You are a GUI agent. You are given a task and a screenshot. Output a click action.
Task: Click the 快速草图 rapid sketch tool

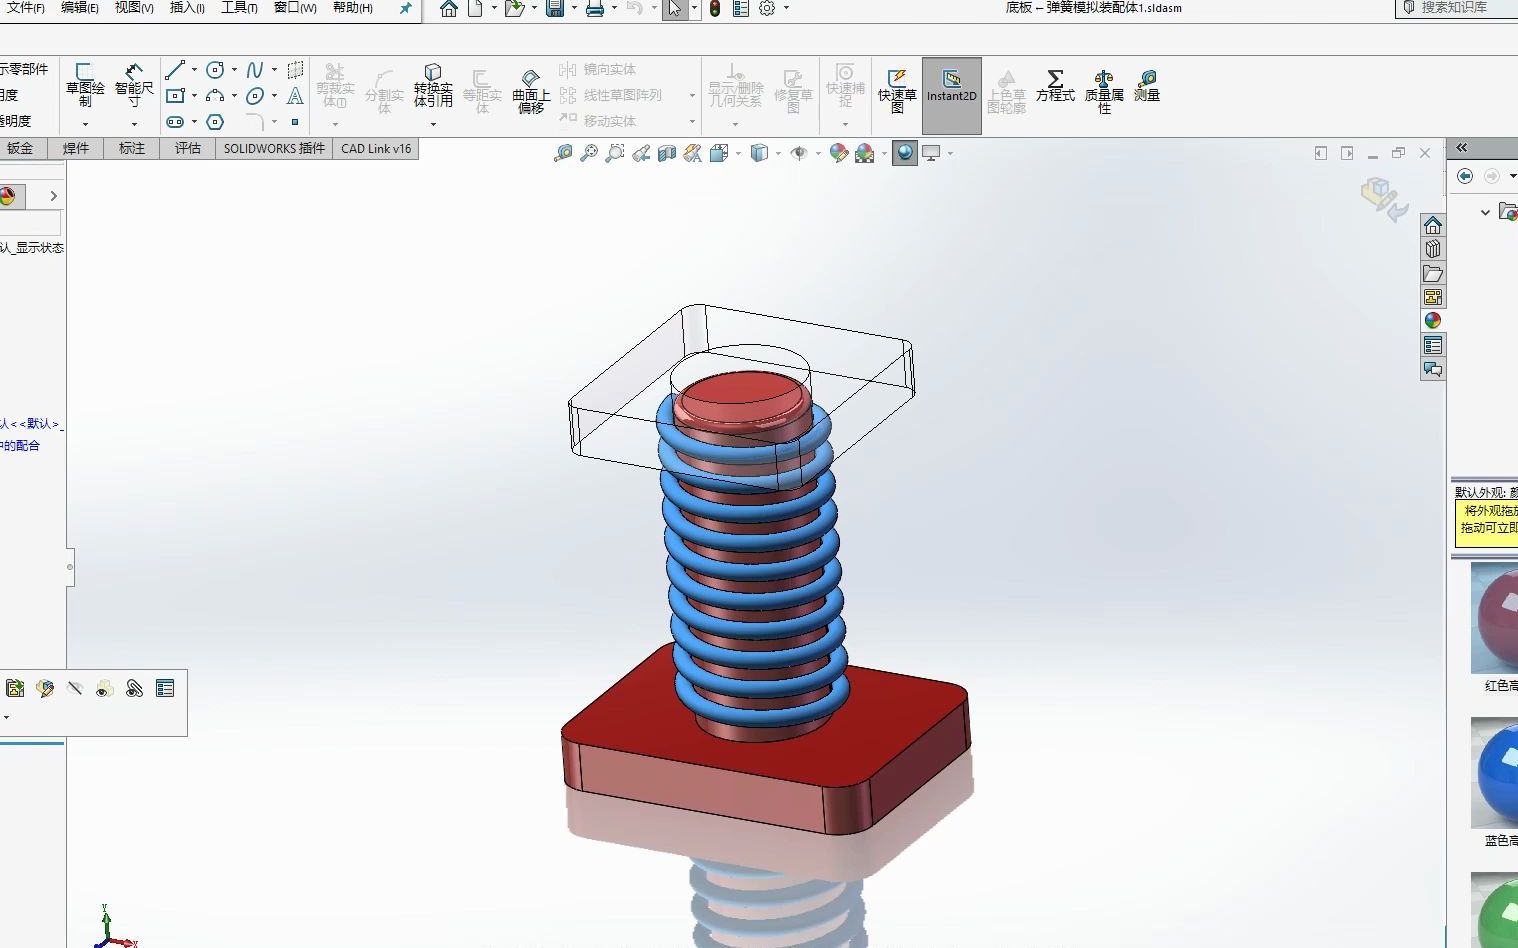(x=897, y=91)
